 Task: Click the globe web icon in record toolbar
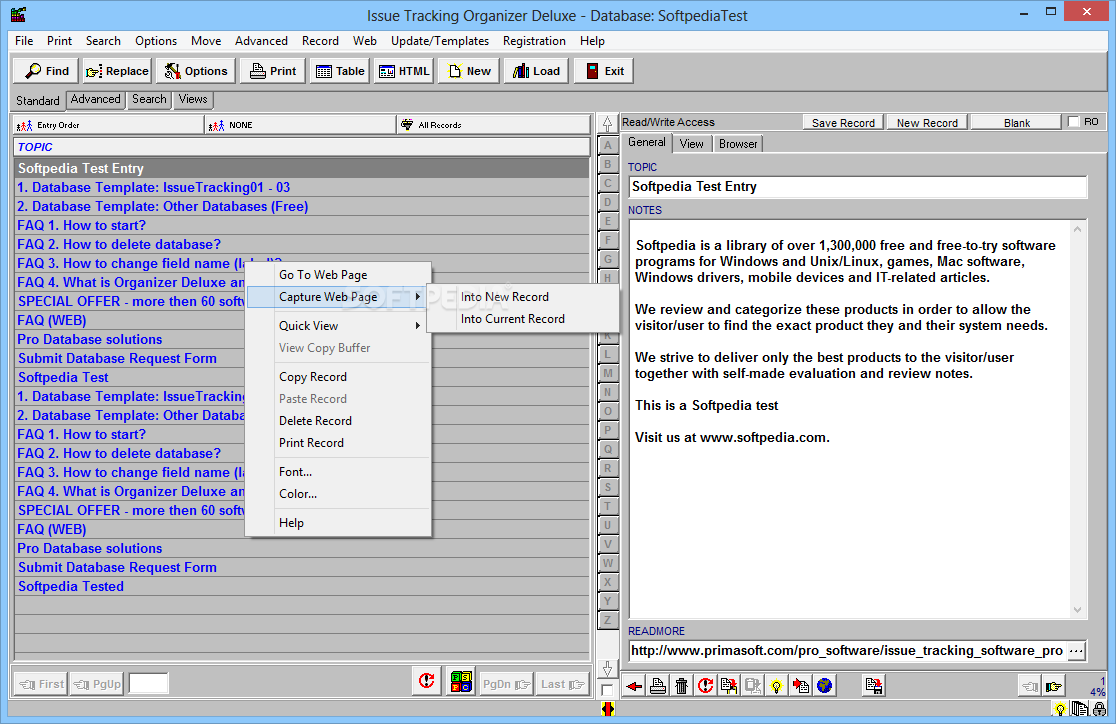[x=824, y=686]
